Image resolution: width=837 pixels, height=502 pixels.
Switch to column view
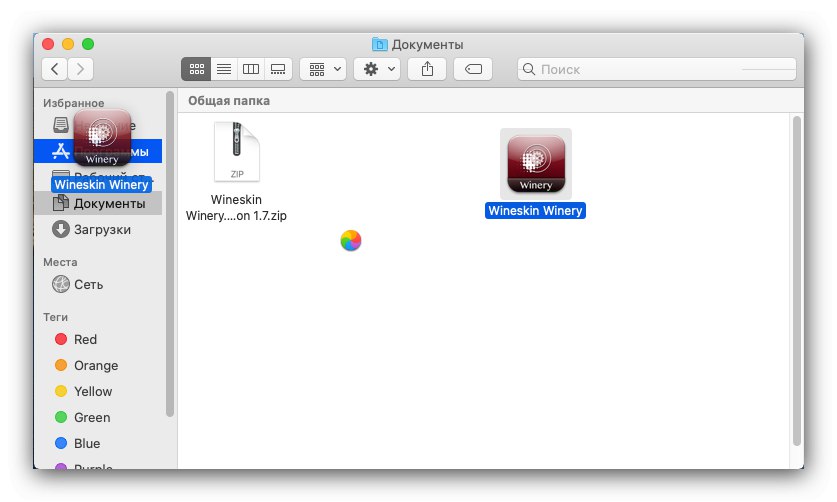pos(251,69)
